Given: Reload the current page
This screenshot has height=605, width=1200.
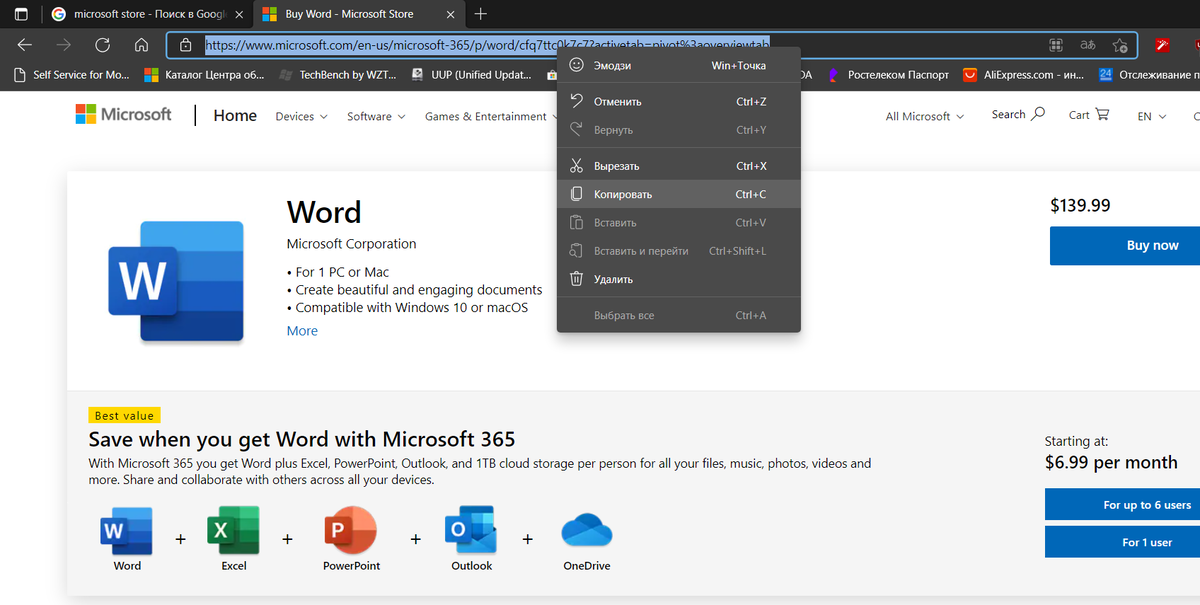Looking at the screenshot, I should (x=102, y=45).
